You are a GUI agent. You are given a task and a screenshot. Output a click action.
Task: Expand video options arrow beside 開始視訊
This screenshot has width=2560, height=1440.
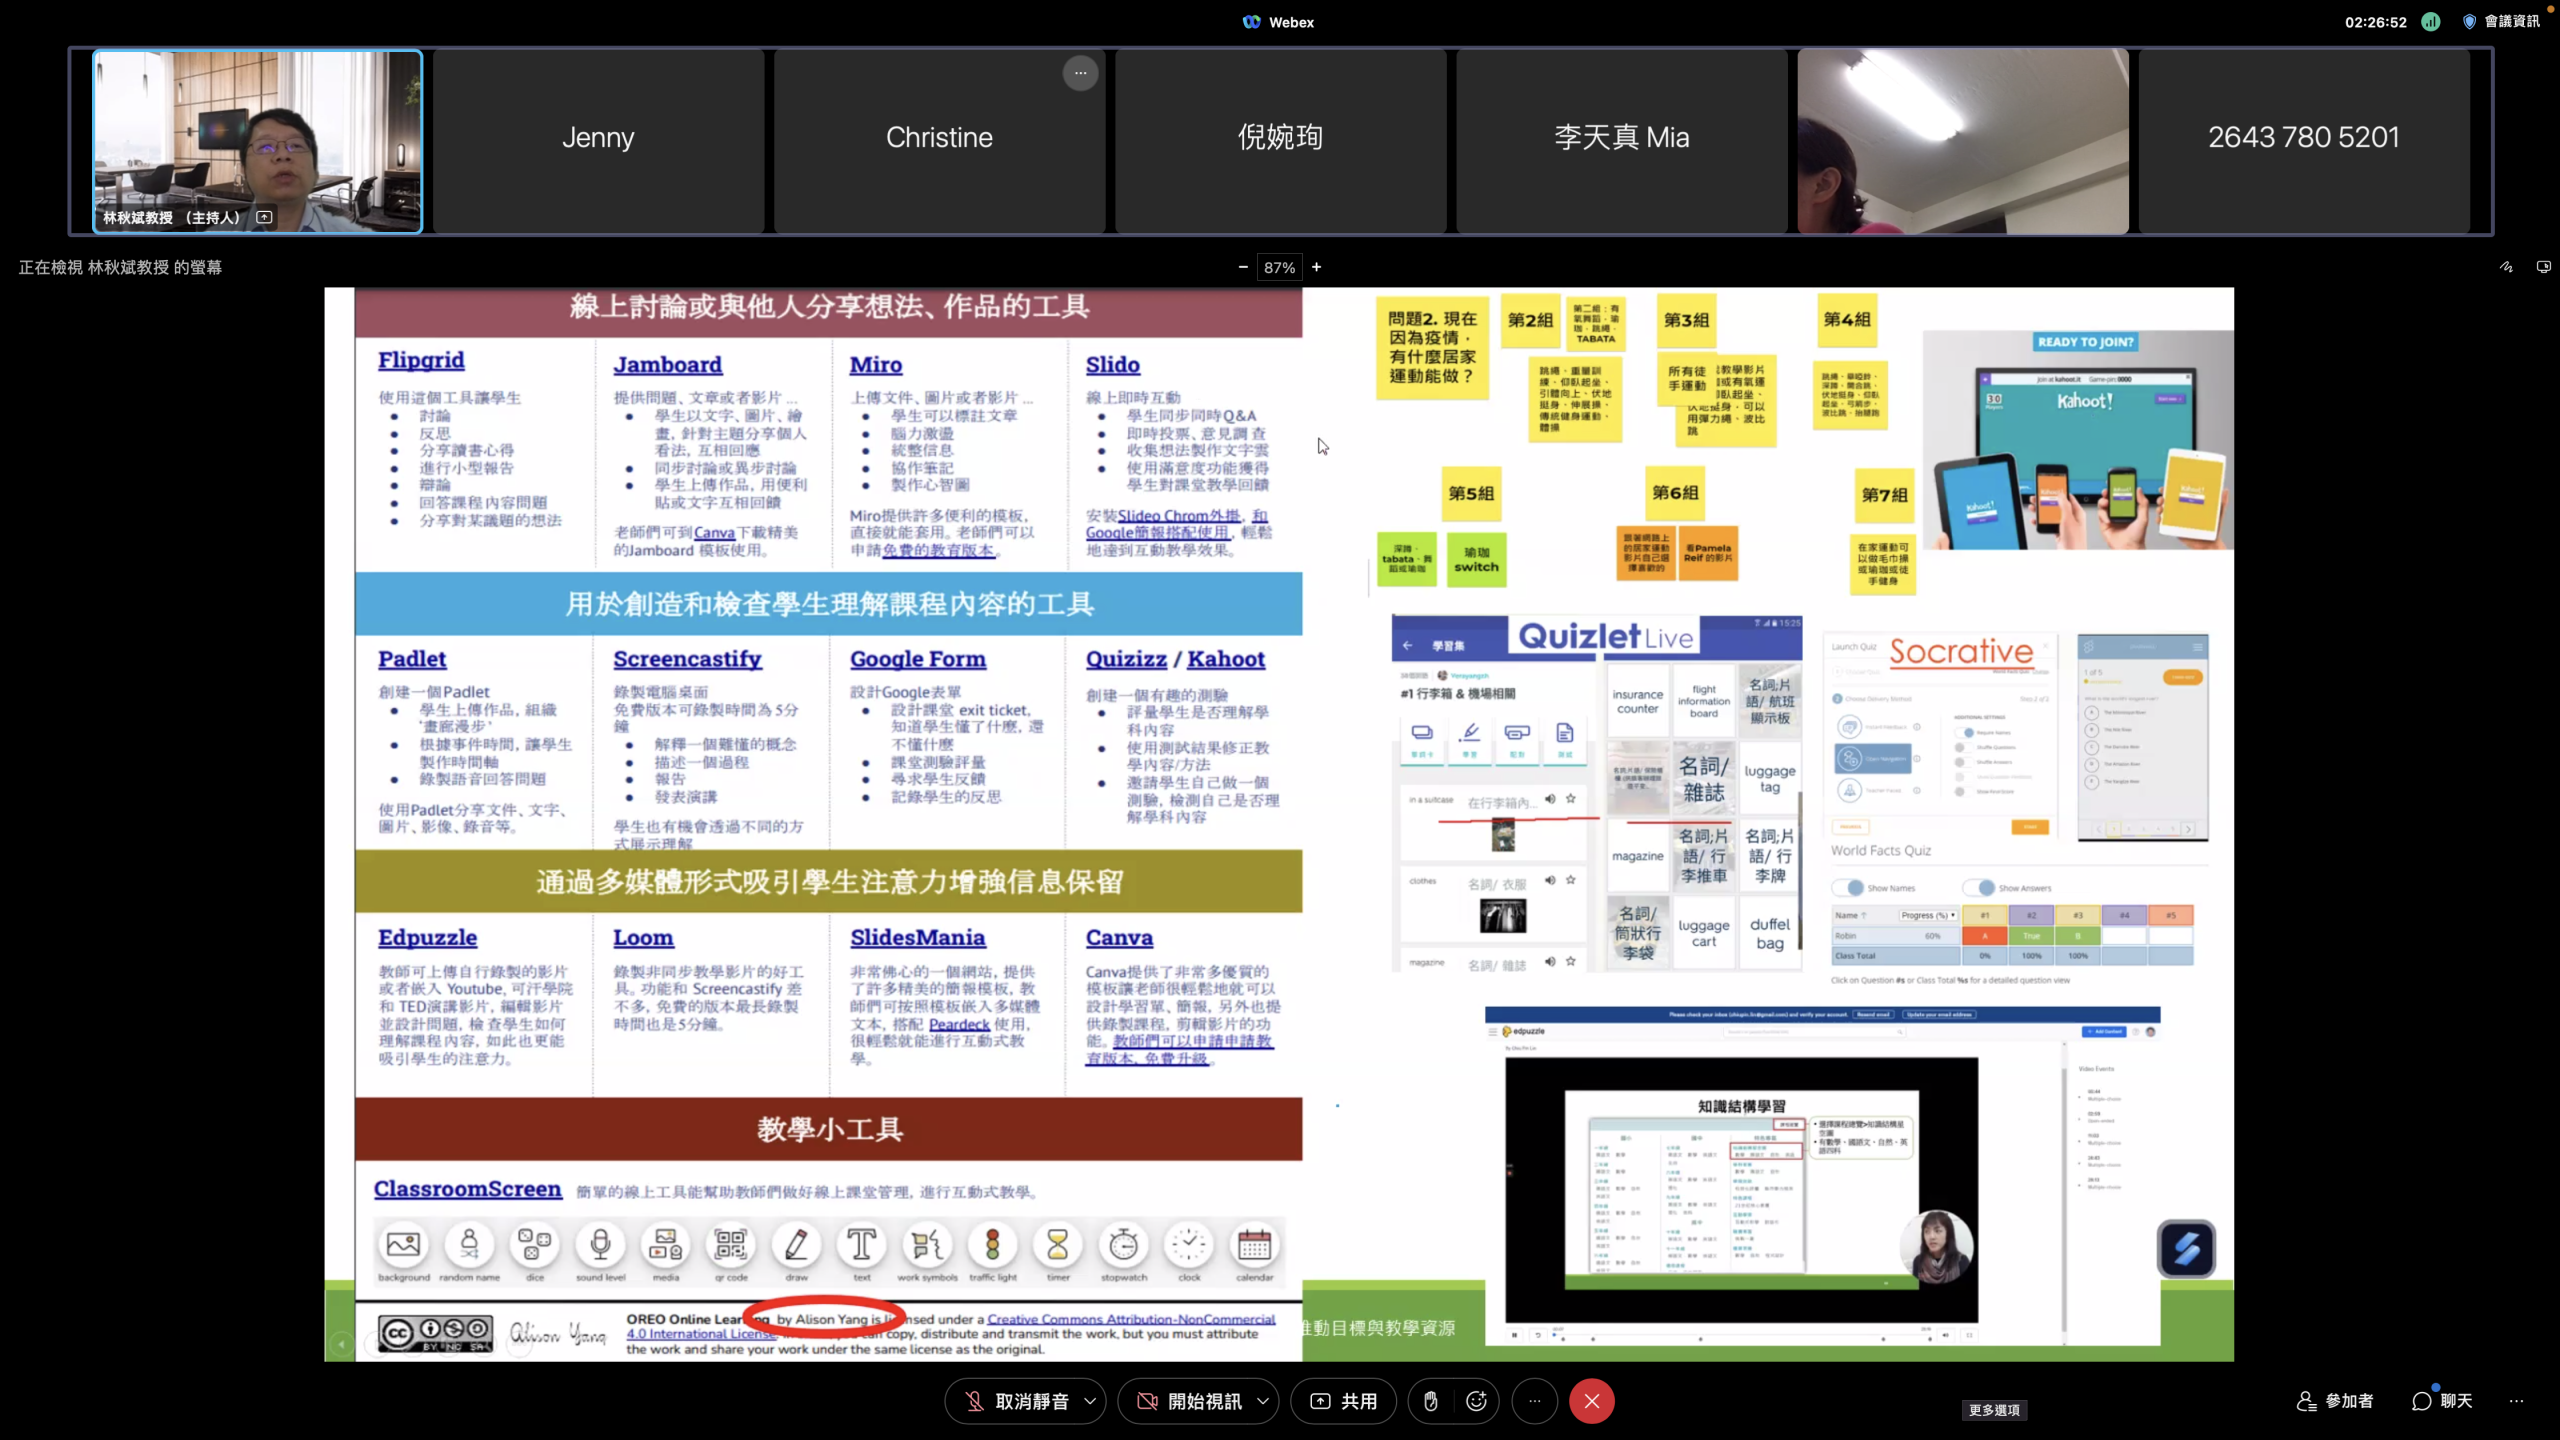pyautogui.click(x=1263, y=1401)
